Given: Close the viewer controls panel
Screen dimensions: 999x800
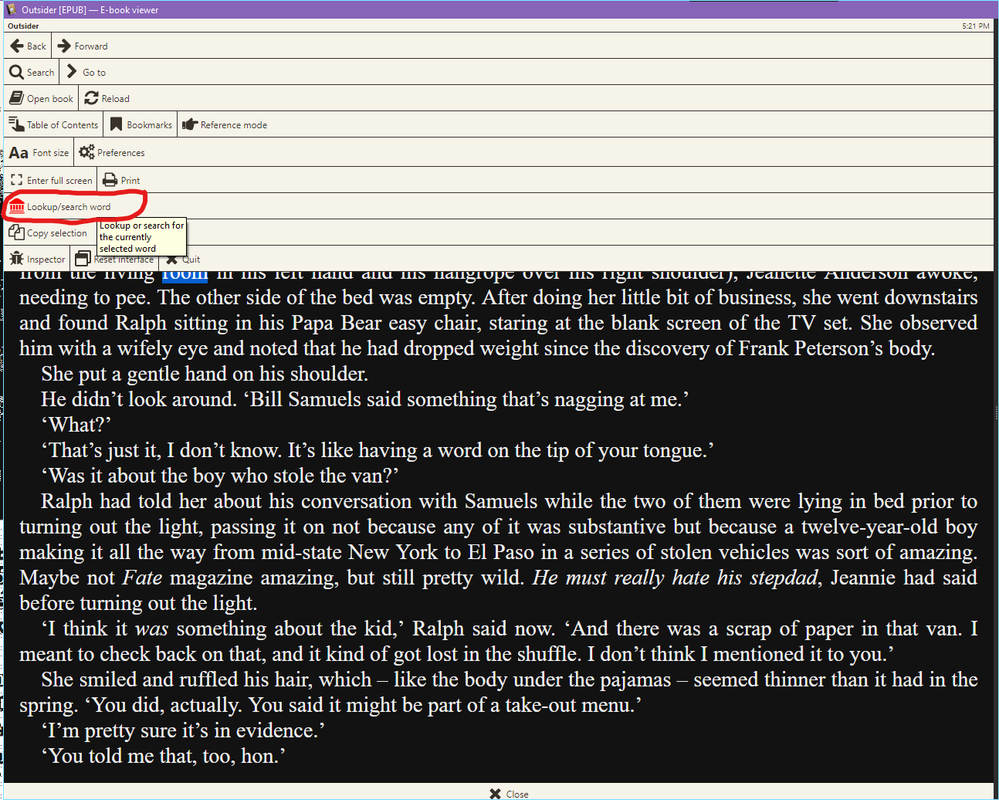Looking at the screenshot, I should point(508,794).
